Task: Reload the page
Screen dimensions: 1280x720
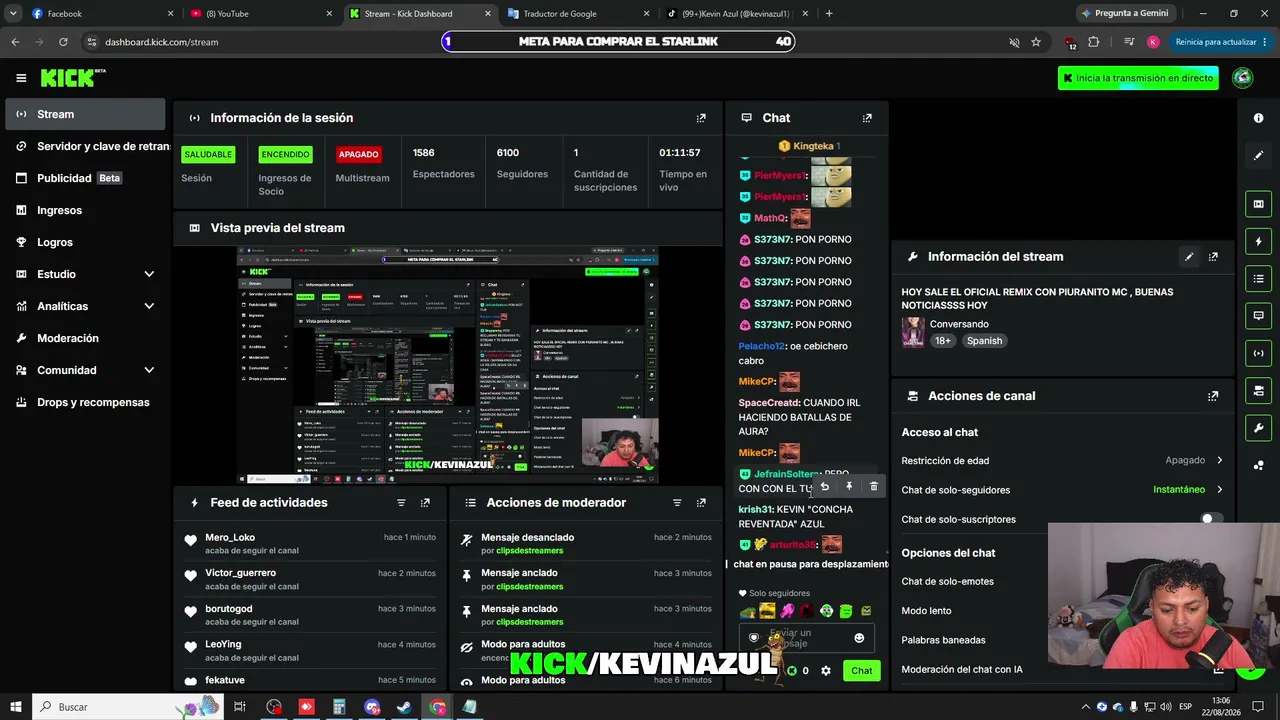Action: (63, 42)
